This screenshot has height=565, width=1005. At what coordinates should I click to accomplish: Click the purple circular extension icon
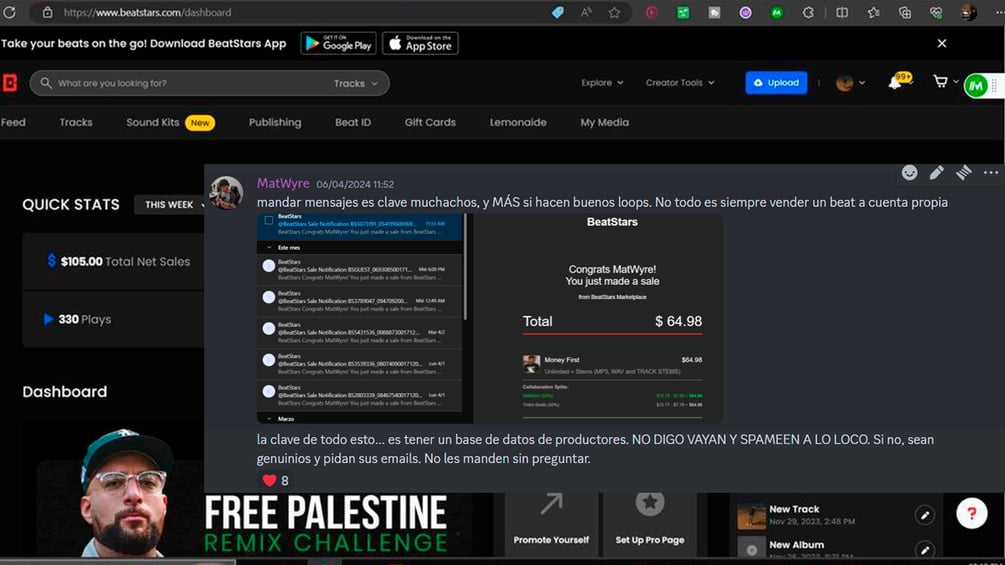tap(745, 12)
